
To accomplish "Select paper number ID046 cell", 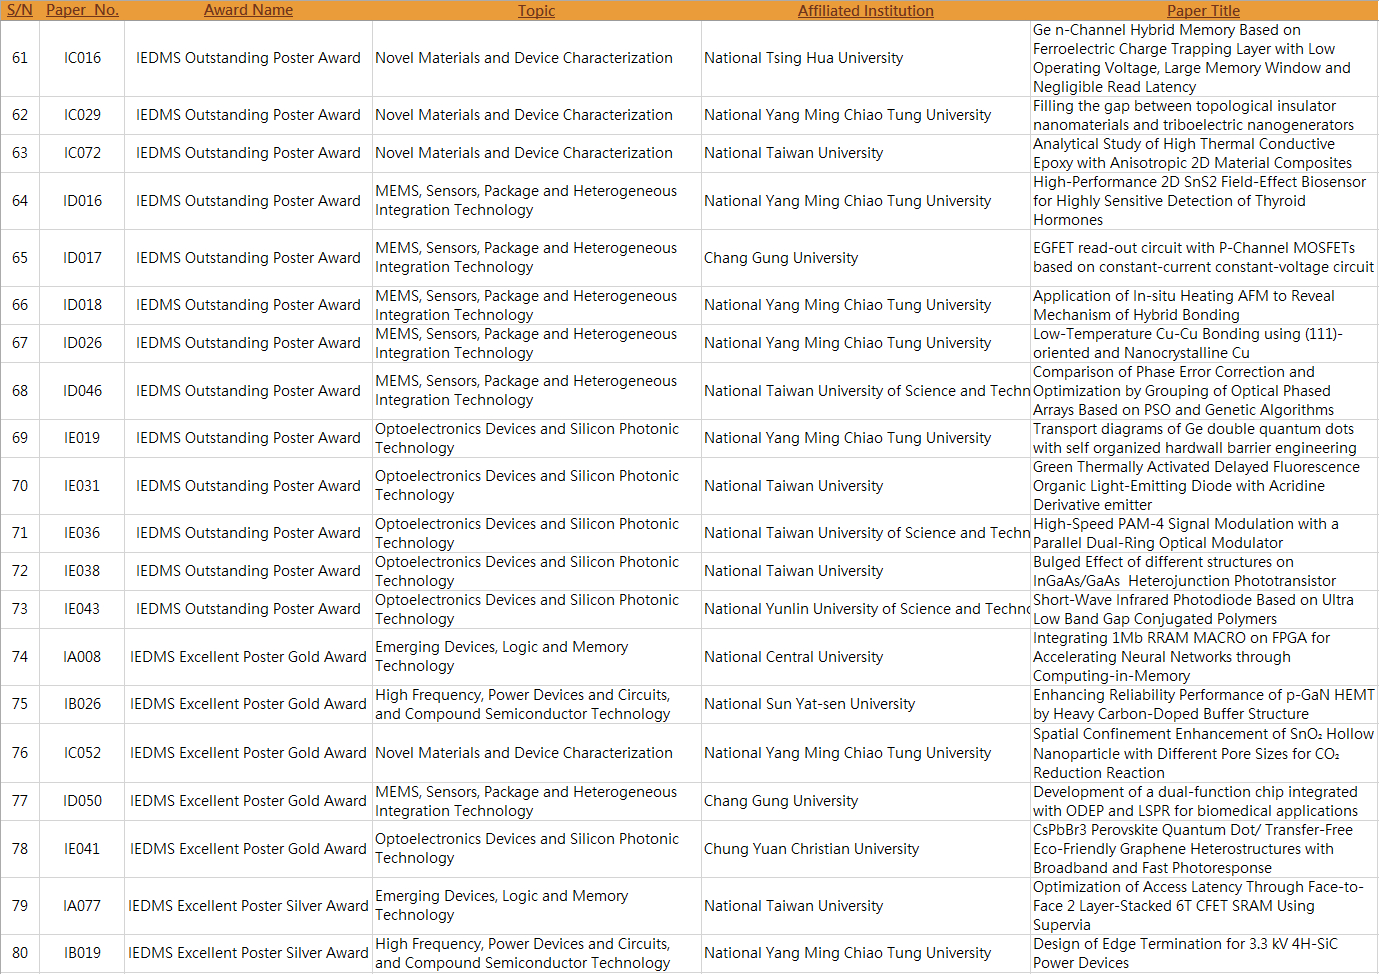I will coord(82,391).
